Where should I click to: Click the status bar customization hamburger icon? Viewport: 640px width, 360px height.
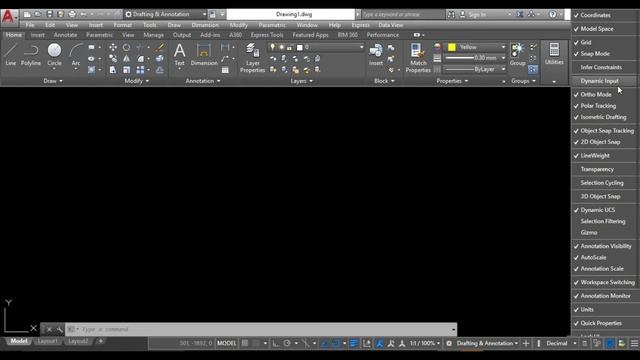click(634, 343)
